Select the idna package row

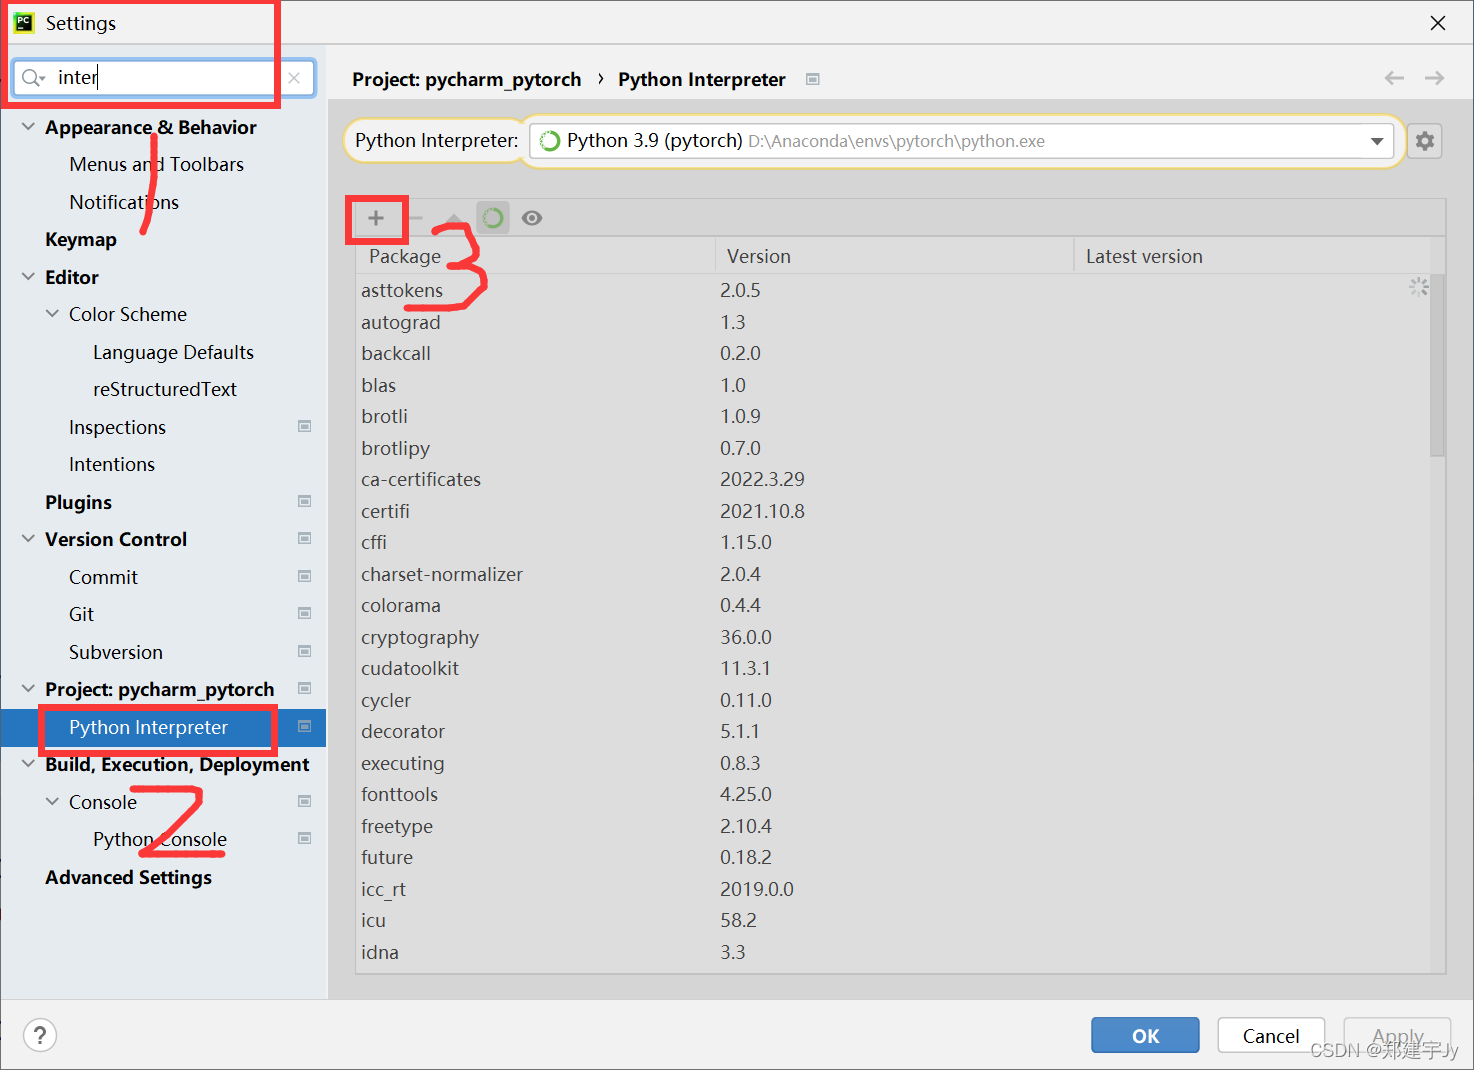pos(893,952)
